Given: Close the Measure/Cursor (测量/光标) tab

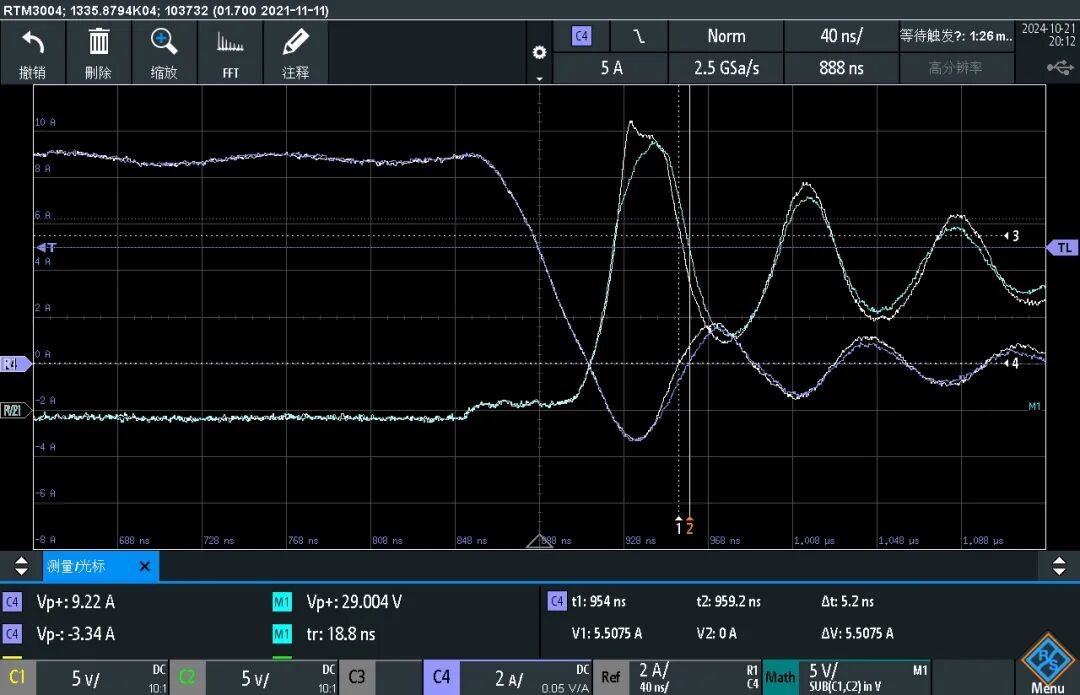Looking at the screenshot, I should pos(145,566).
